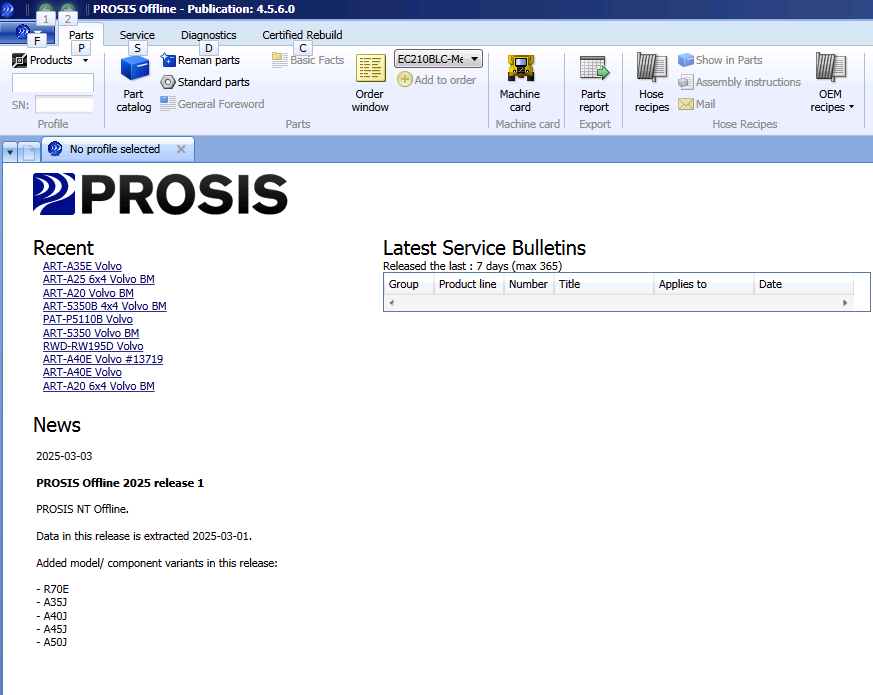Open recent ART-A40E Volvo #13719

(103, 359)
